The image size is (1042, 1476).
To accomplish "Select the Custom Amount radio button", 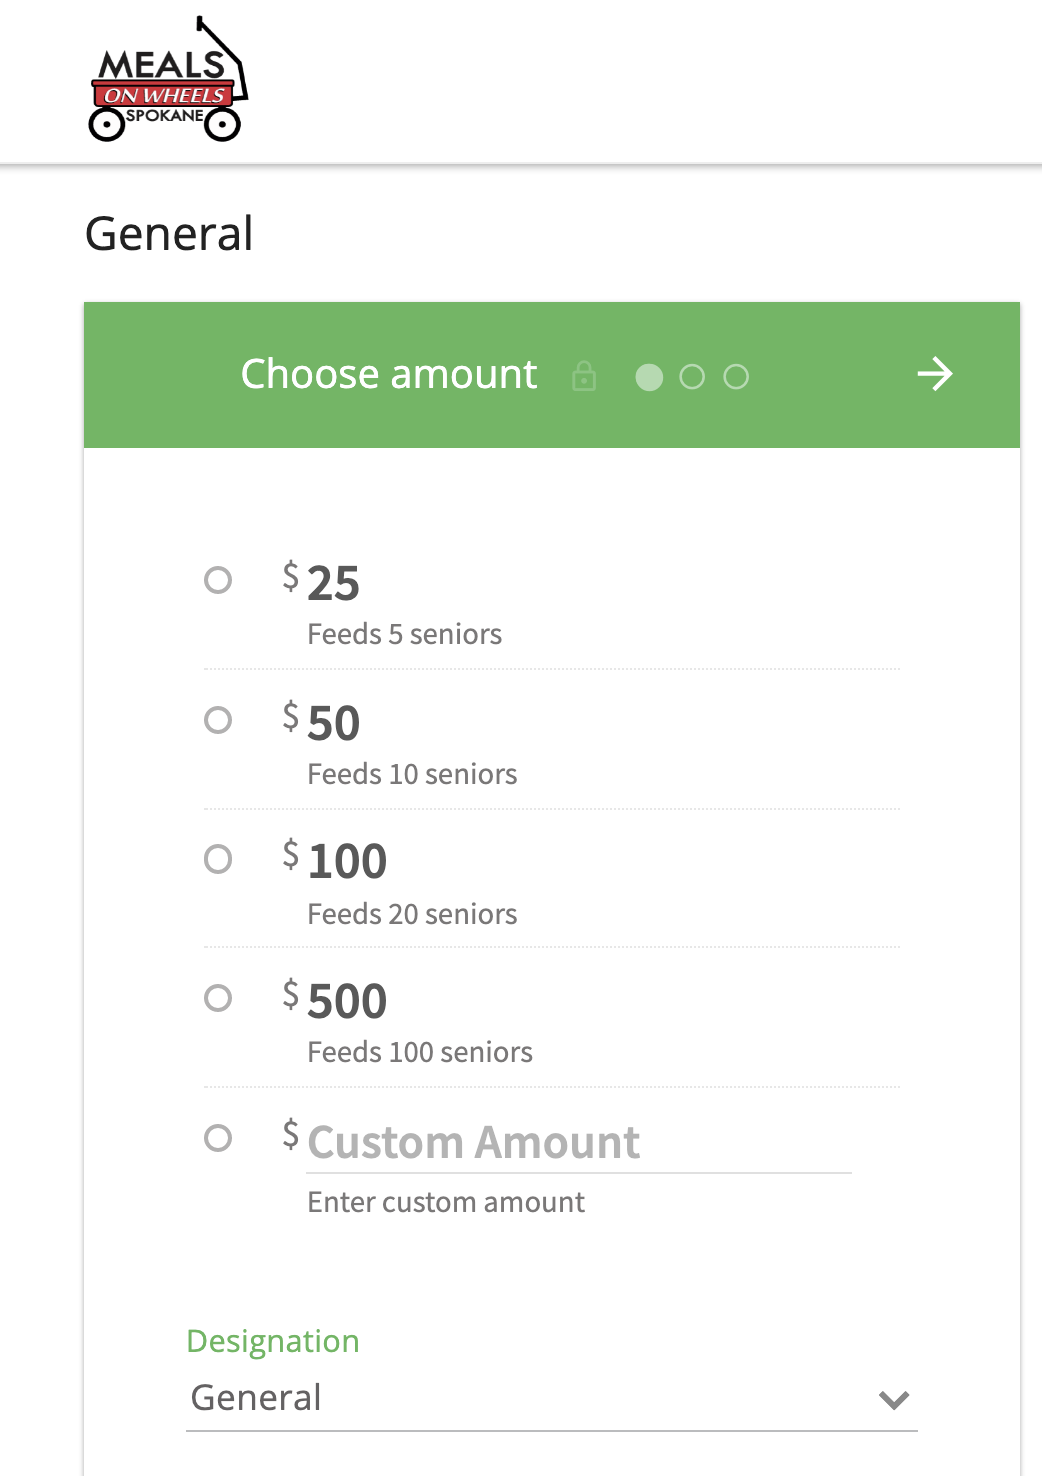I will coord(218,1138).
